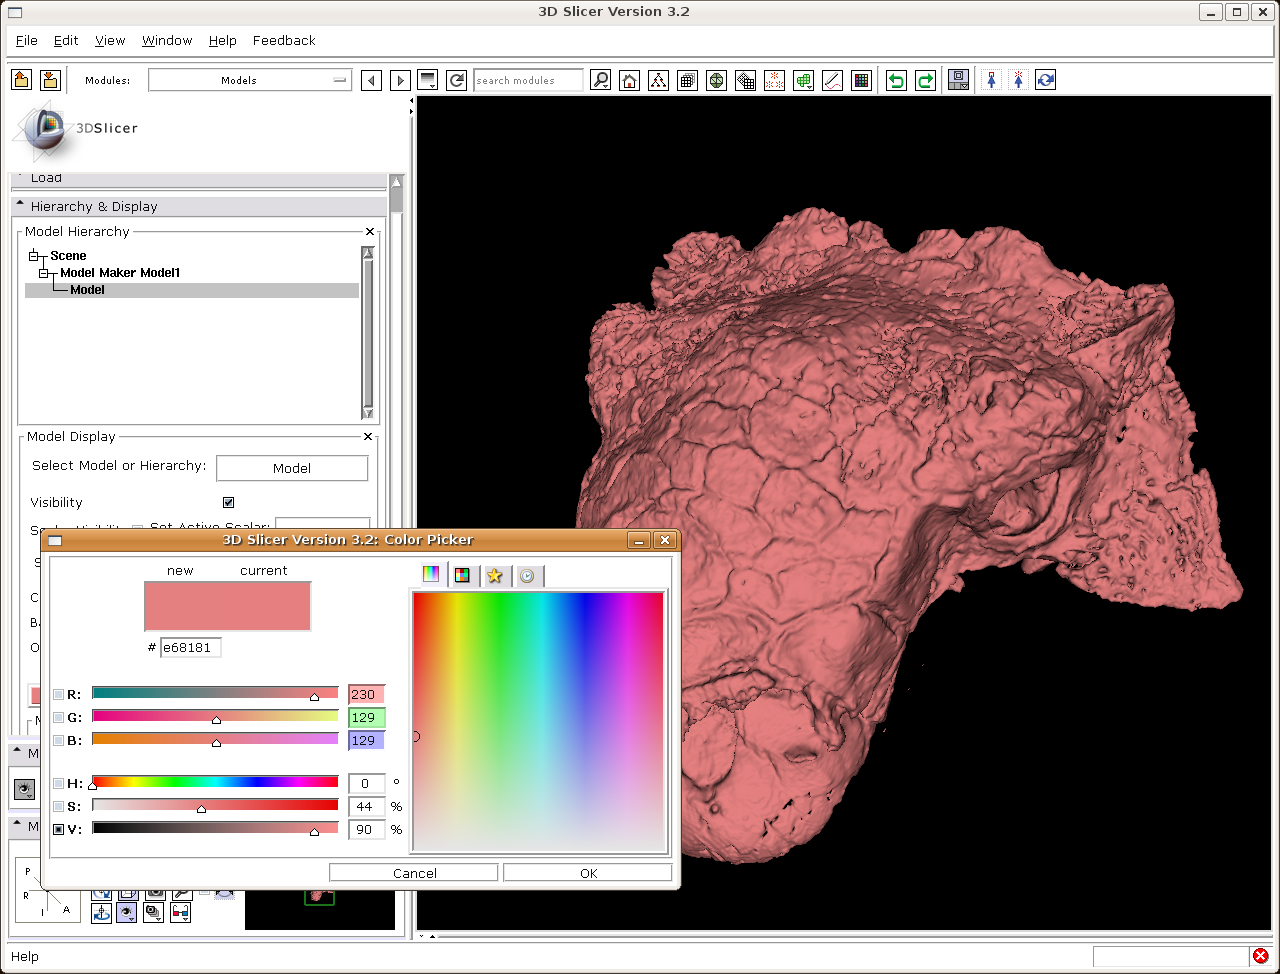Image resolution: width=1280 pixels, height=974 pixels.
Task: Select the H channel radio button
Action: [x=59, y=783]
